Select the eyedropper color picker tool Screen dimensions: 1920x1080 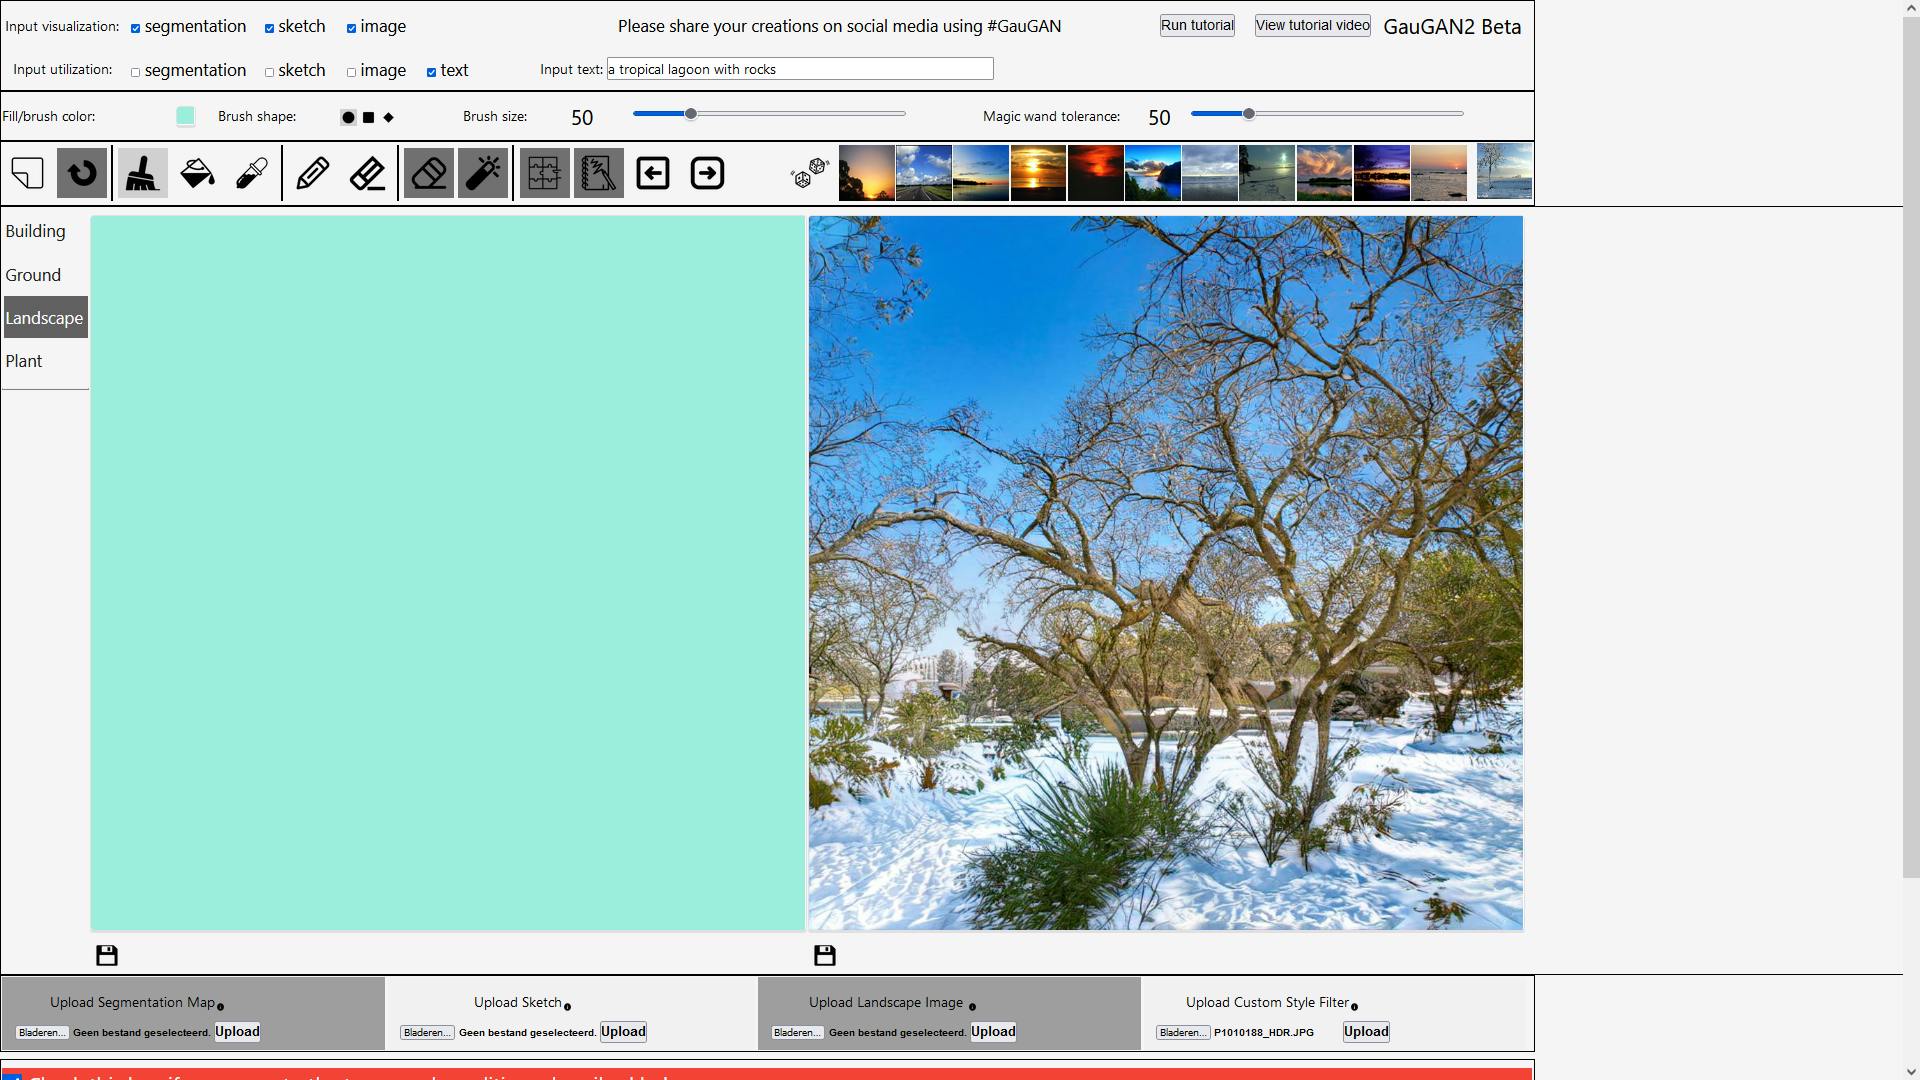[252, 173]
